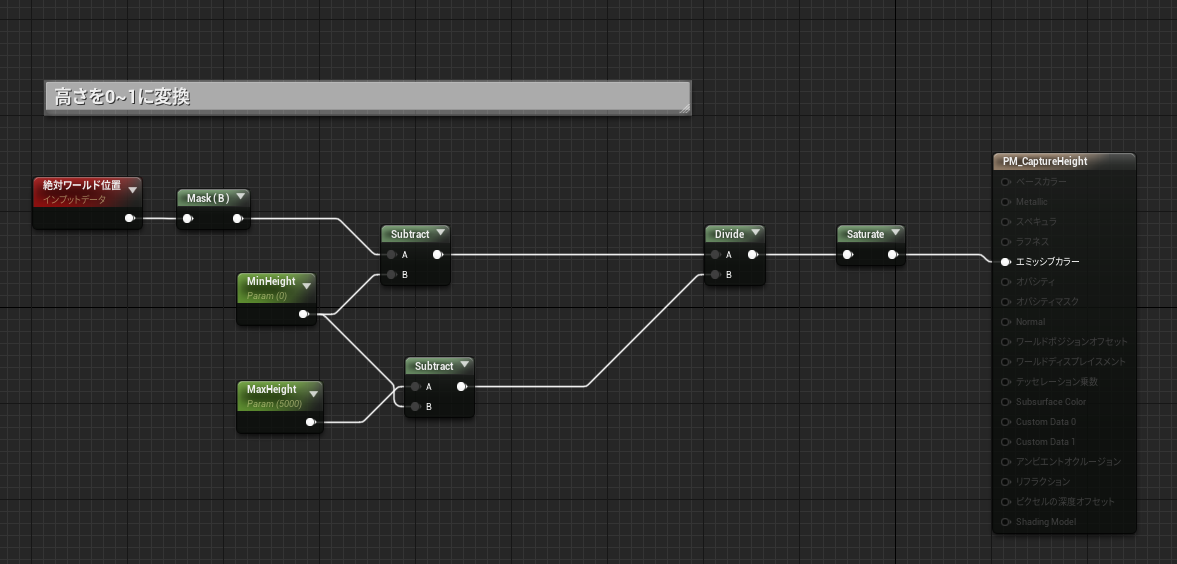Click the Saturate output pin
Screen dimensions: 1177x564
point(893,255)
